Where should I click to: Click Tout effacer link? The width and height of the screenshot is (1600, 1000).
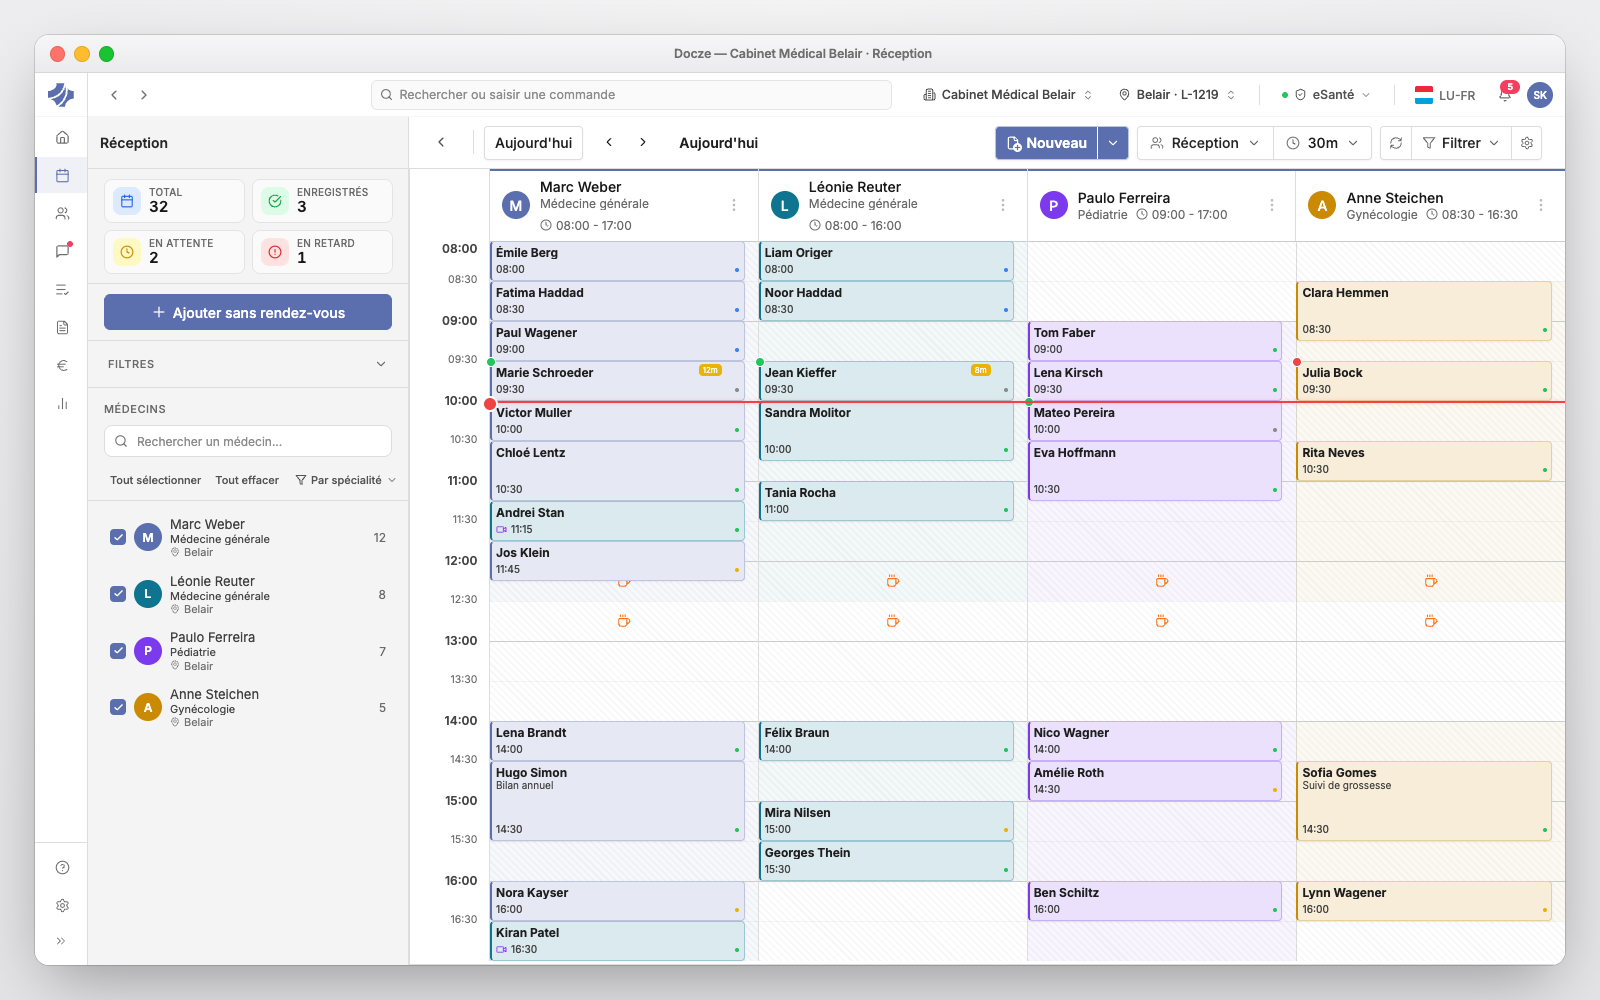coord(247,480)
